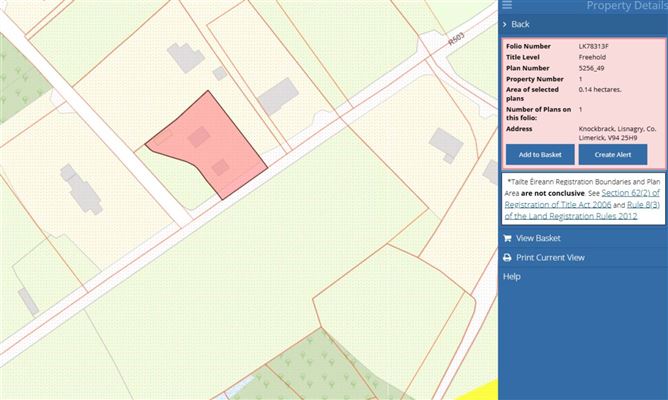Image resolution: width=668 pixels, height=400 pixels.
Task: Click the Add to Basket button
Action: click(x=539, y=154)
